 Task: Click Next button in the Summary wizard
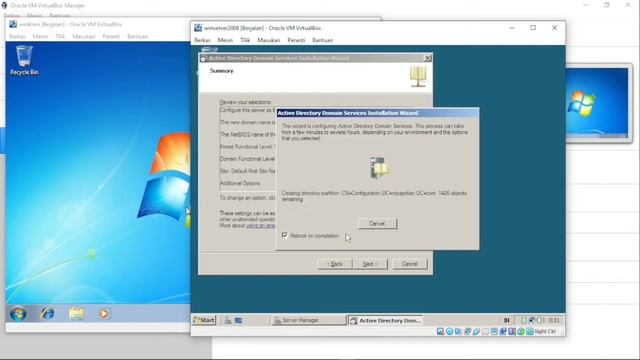370,264
